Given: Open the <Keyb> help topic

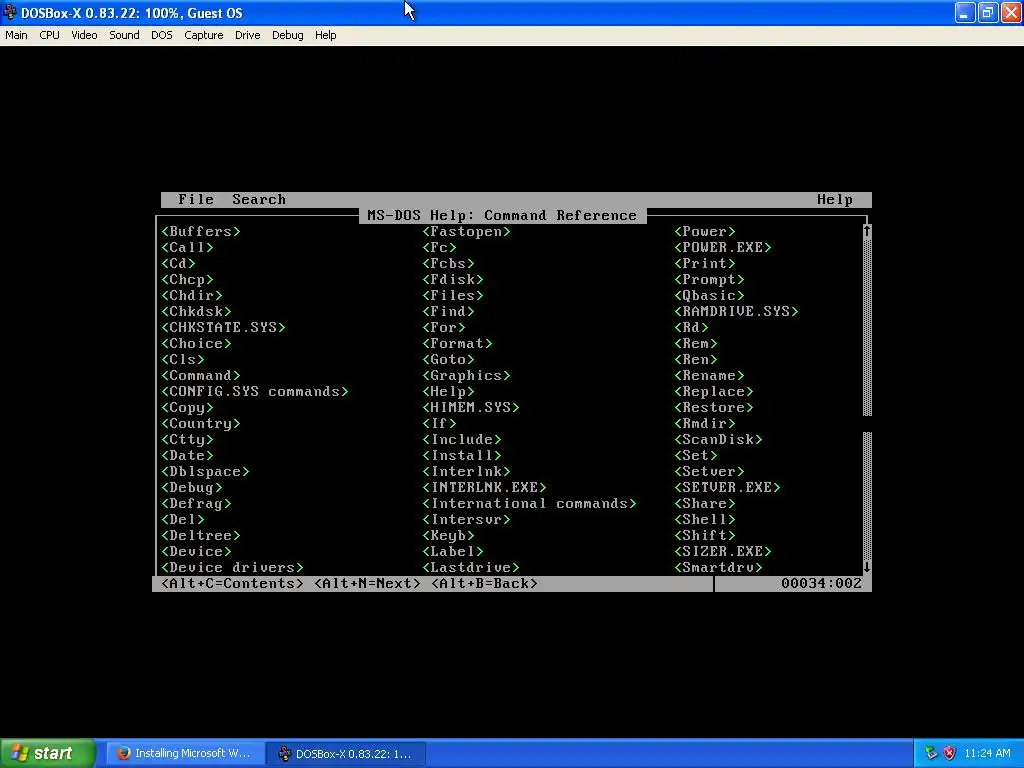Looking at the screenshot, I should pos(448,536).
